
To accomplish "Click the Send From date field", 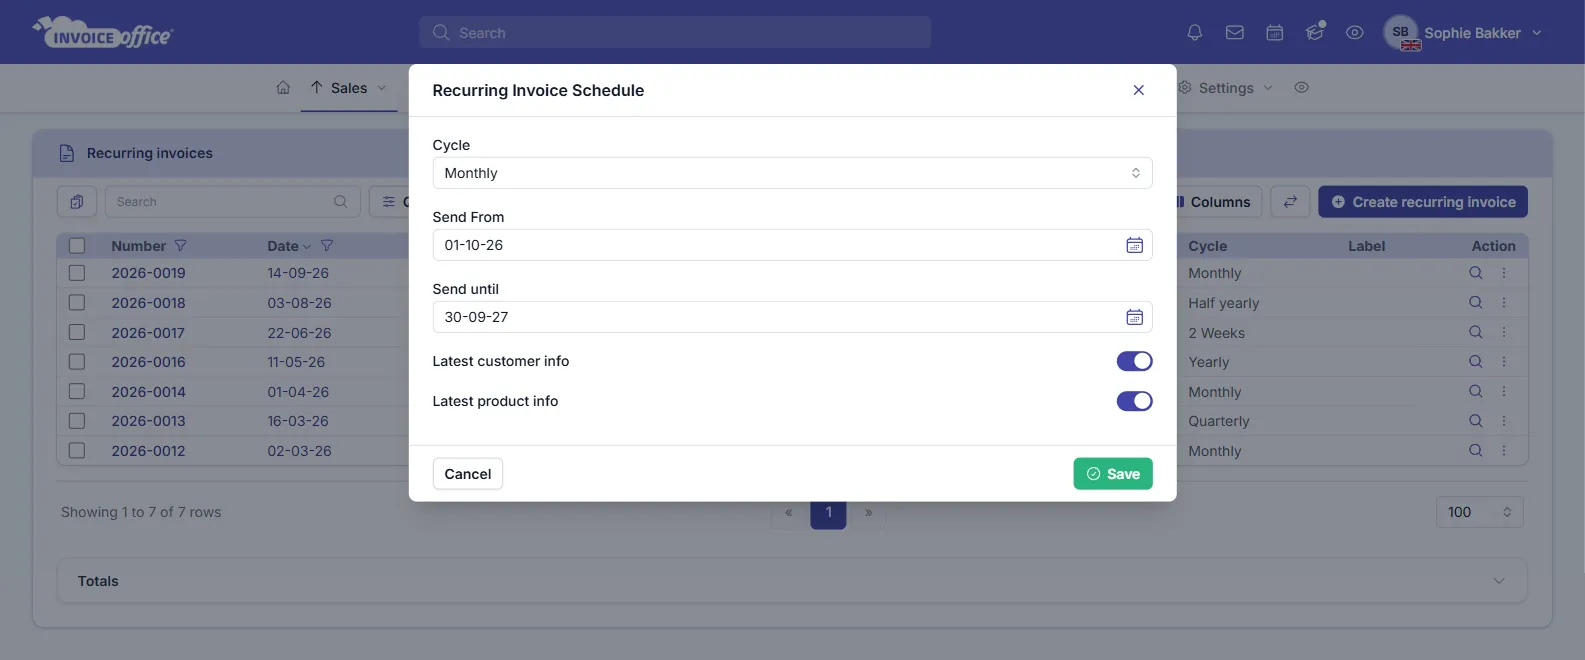I will (x=792, y=245).
